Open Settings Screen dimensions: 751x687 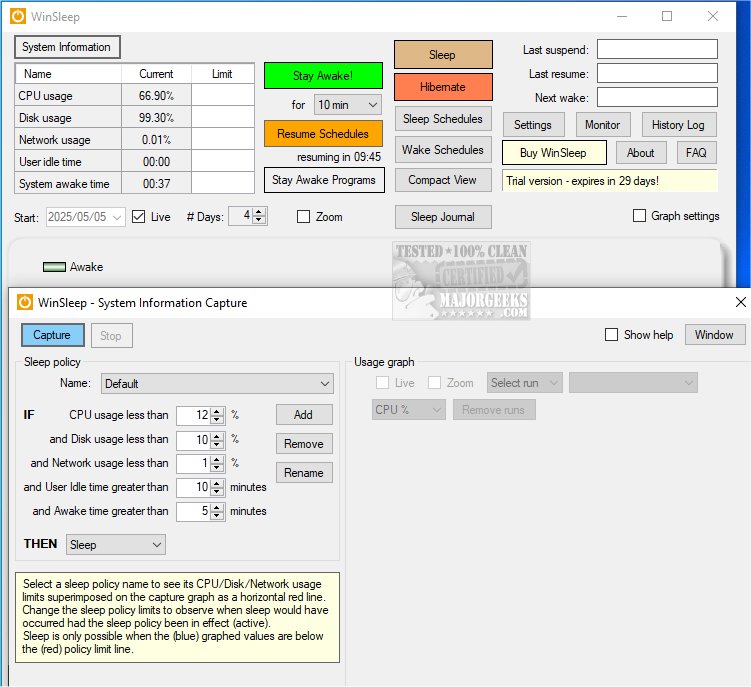coord(534,125)
